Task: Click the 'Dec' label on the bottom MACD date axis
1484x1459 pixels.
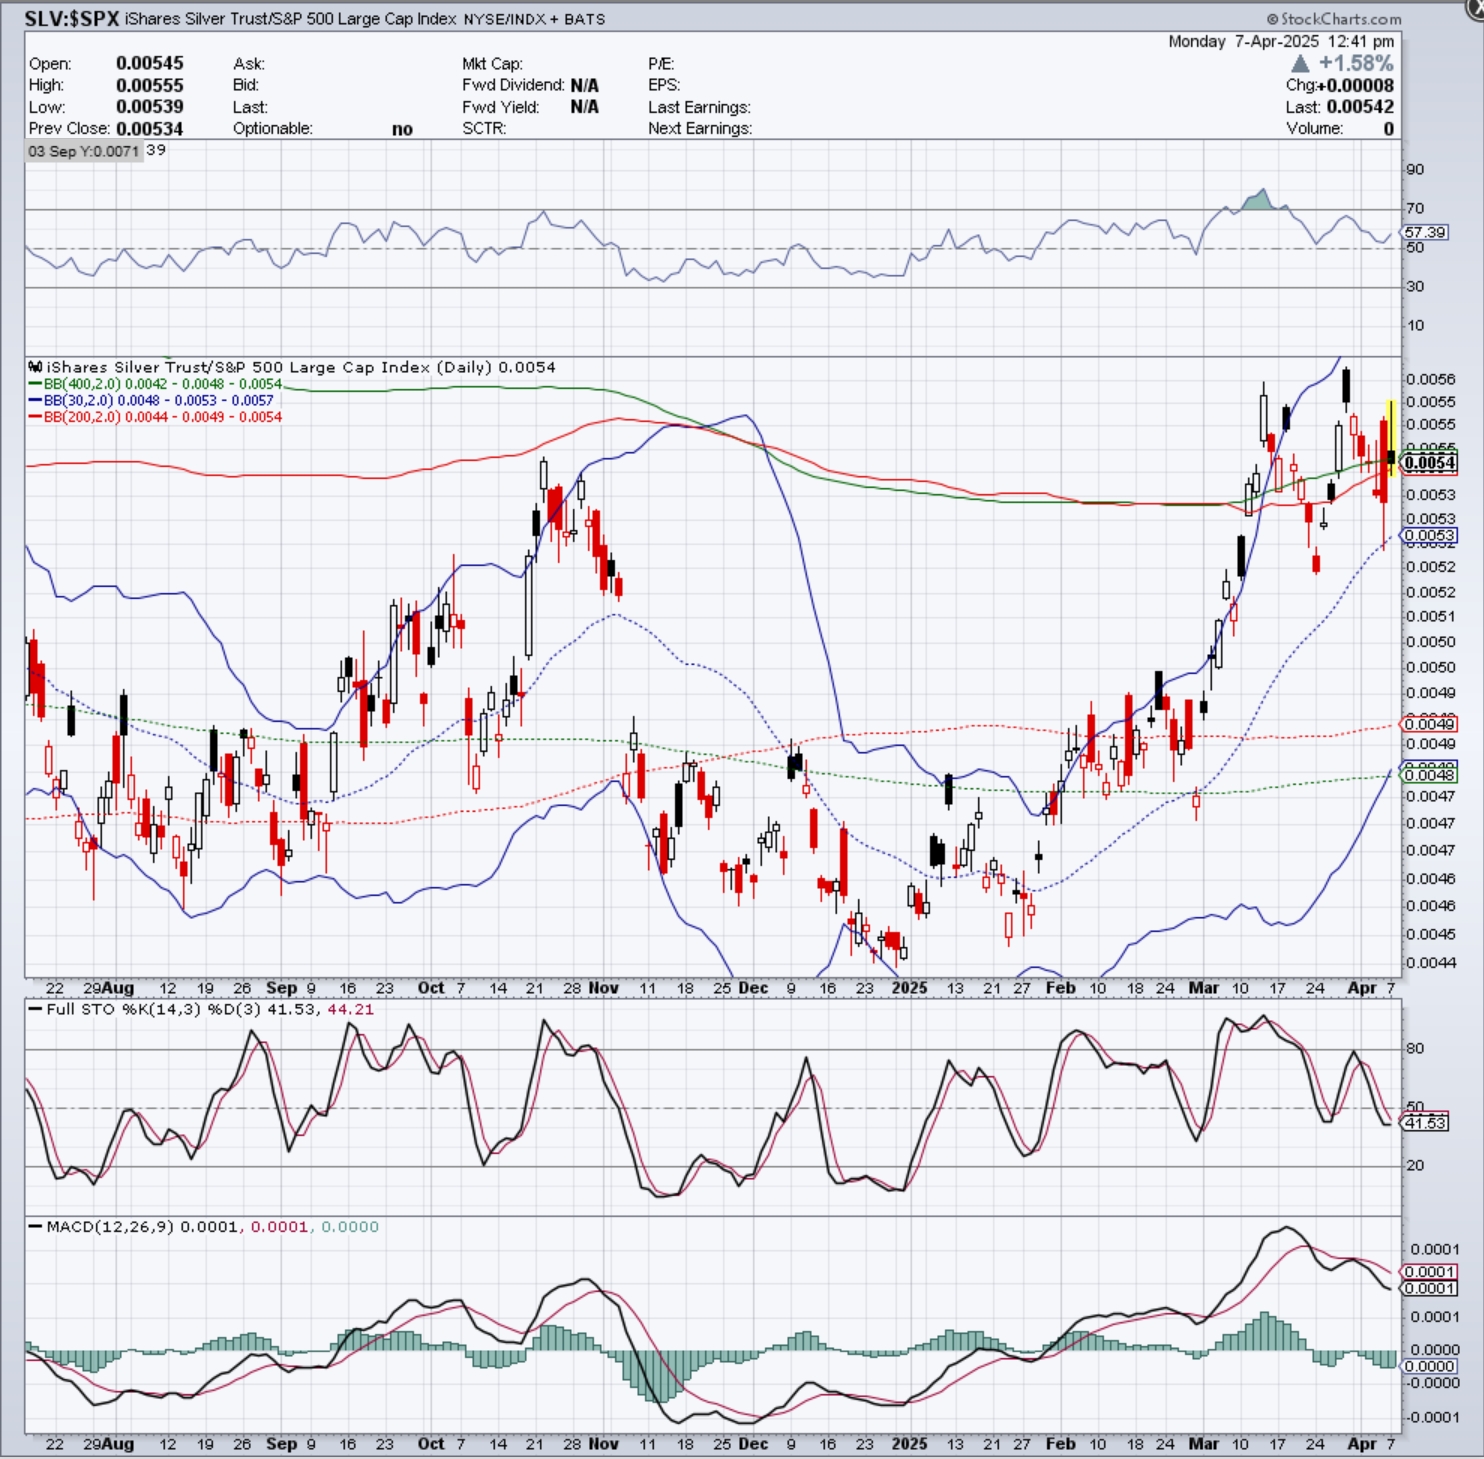Action: click(x=753, y=1444)
